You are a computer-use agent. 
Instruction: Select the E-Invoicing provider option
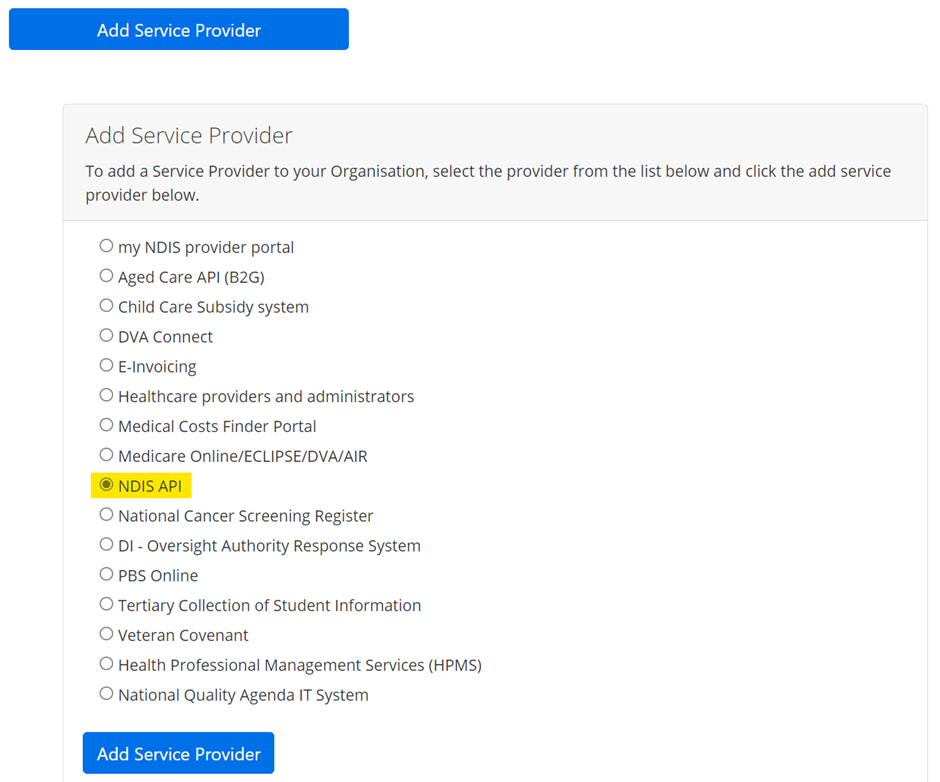[106, 366]
